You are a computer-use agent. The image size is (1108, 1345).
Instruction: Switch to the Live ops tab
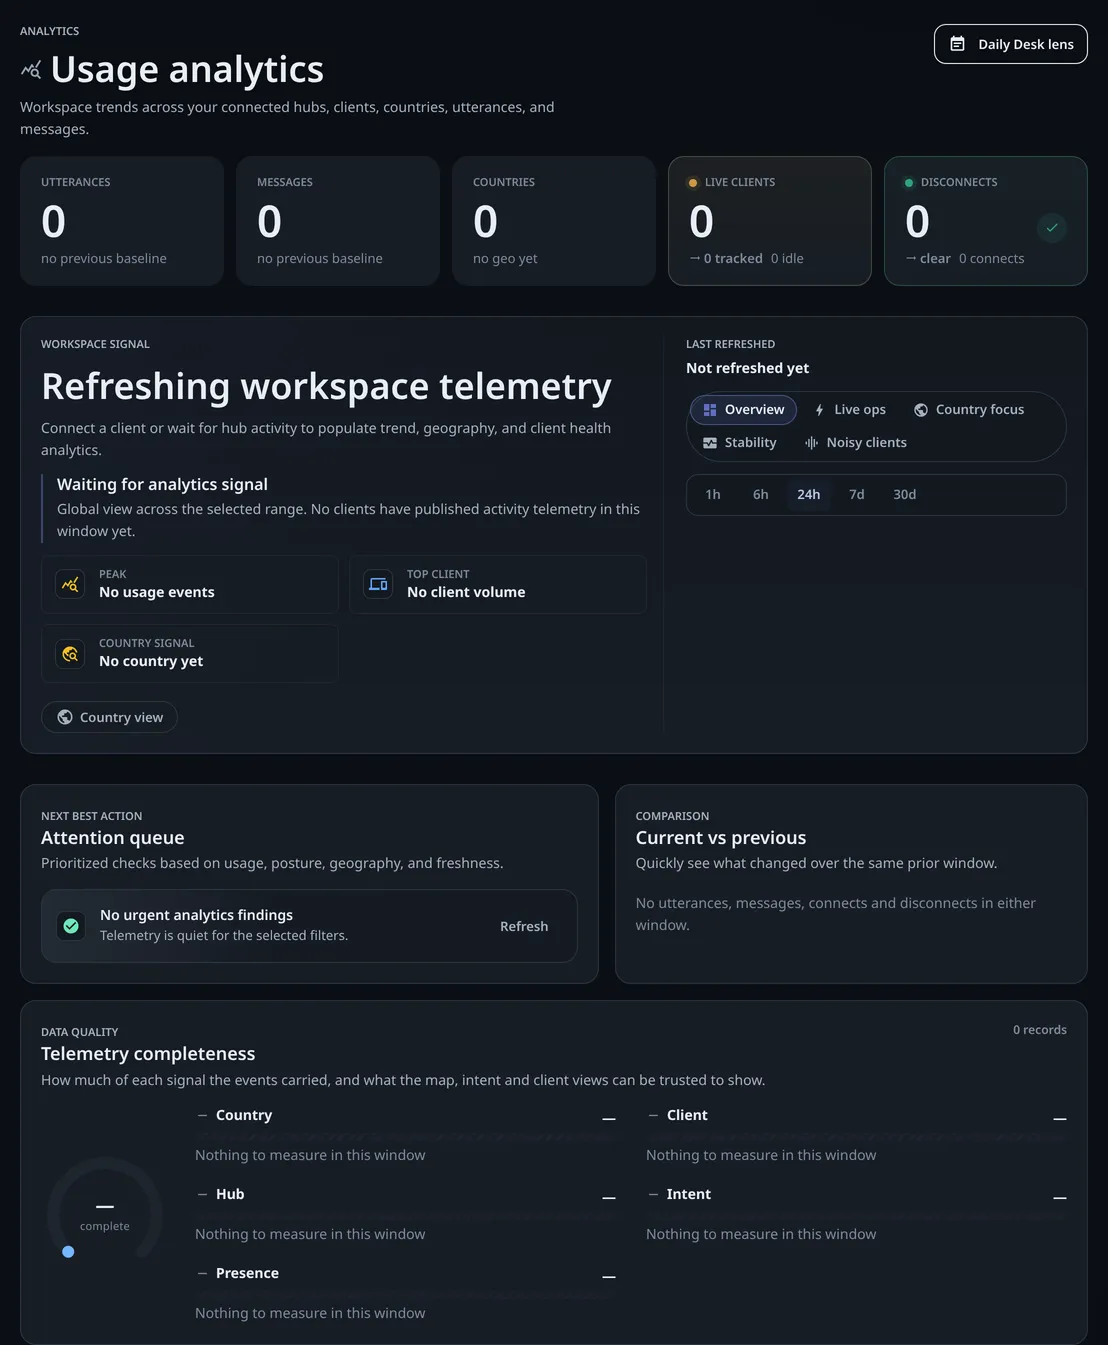[x=849, y=410]
